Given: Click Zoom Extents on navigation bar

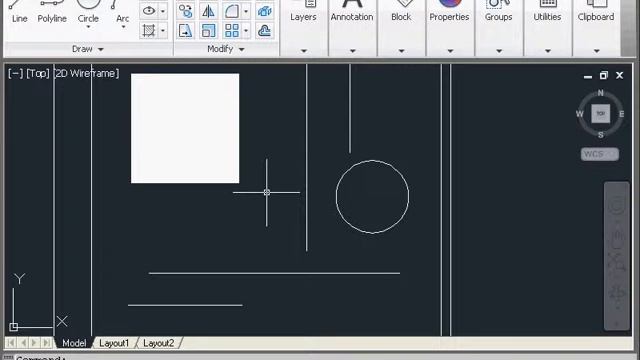Looking at the screenshot, I should [617, 263].
